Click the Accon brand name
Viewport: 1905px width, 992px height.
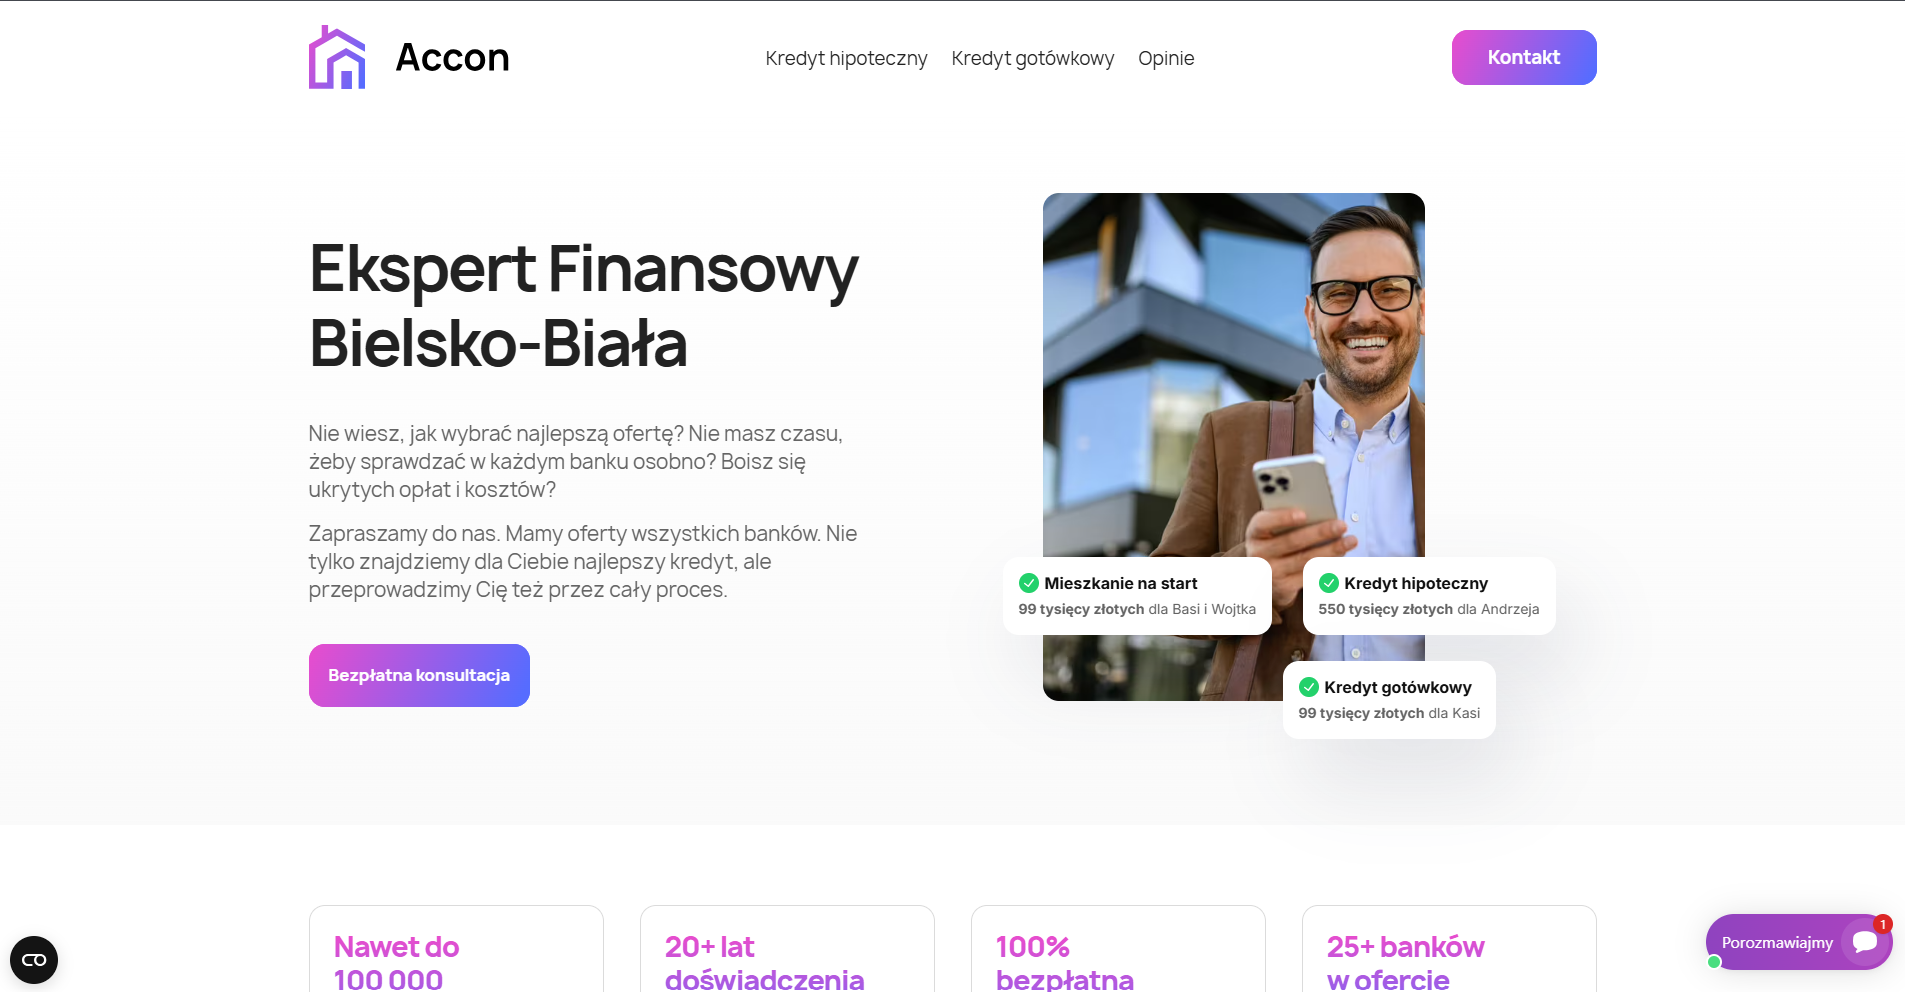(x=453, y=57)
